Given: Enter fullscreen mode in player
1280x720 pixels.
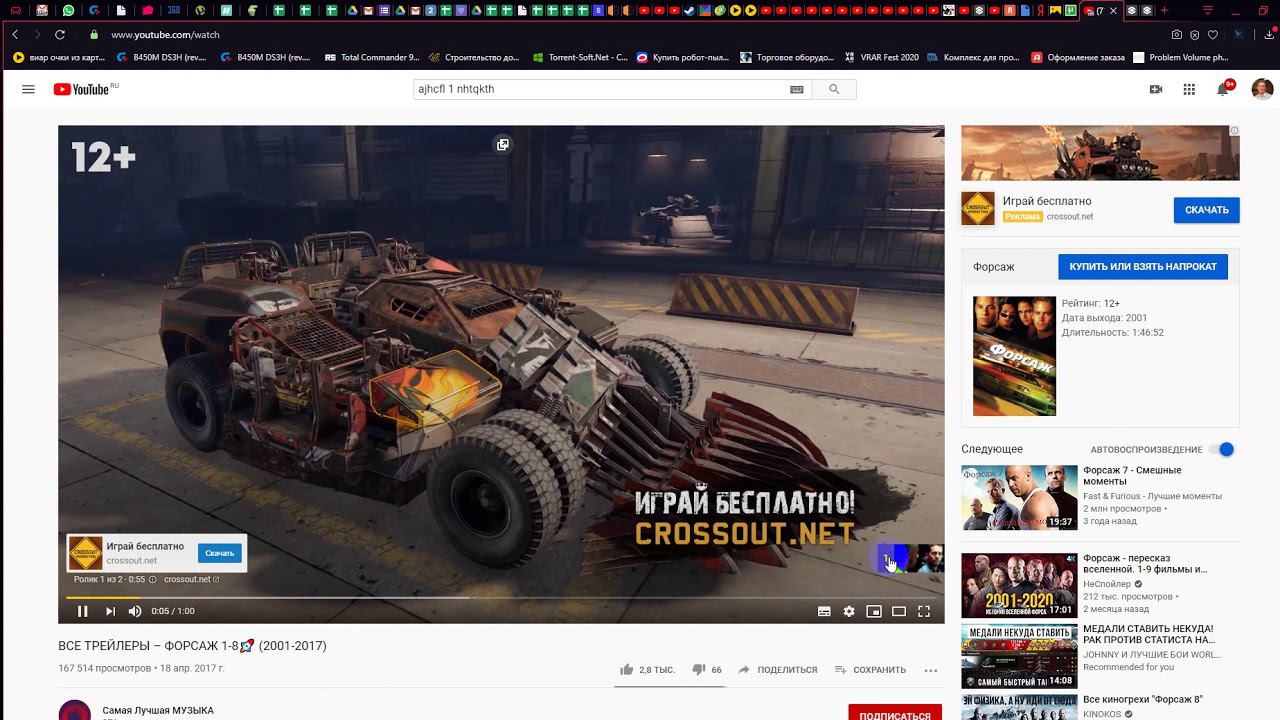Looking at the screenshot, I should pyautogui.click(x=924, y=611).
